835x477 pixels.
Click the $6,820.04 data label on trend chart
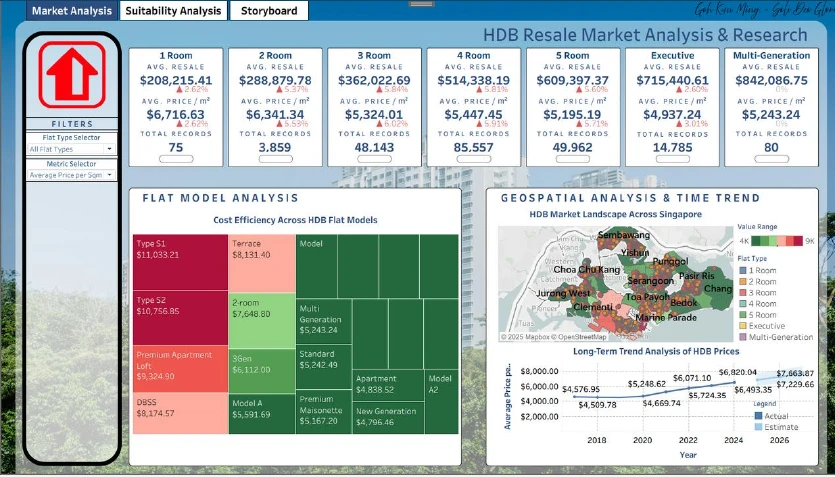[738, 372]
